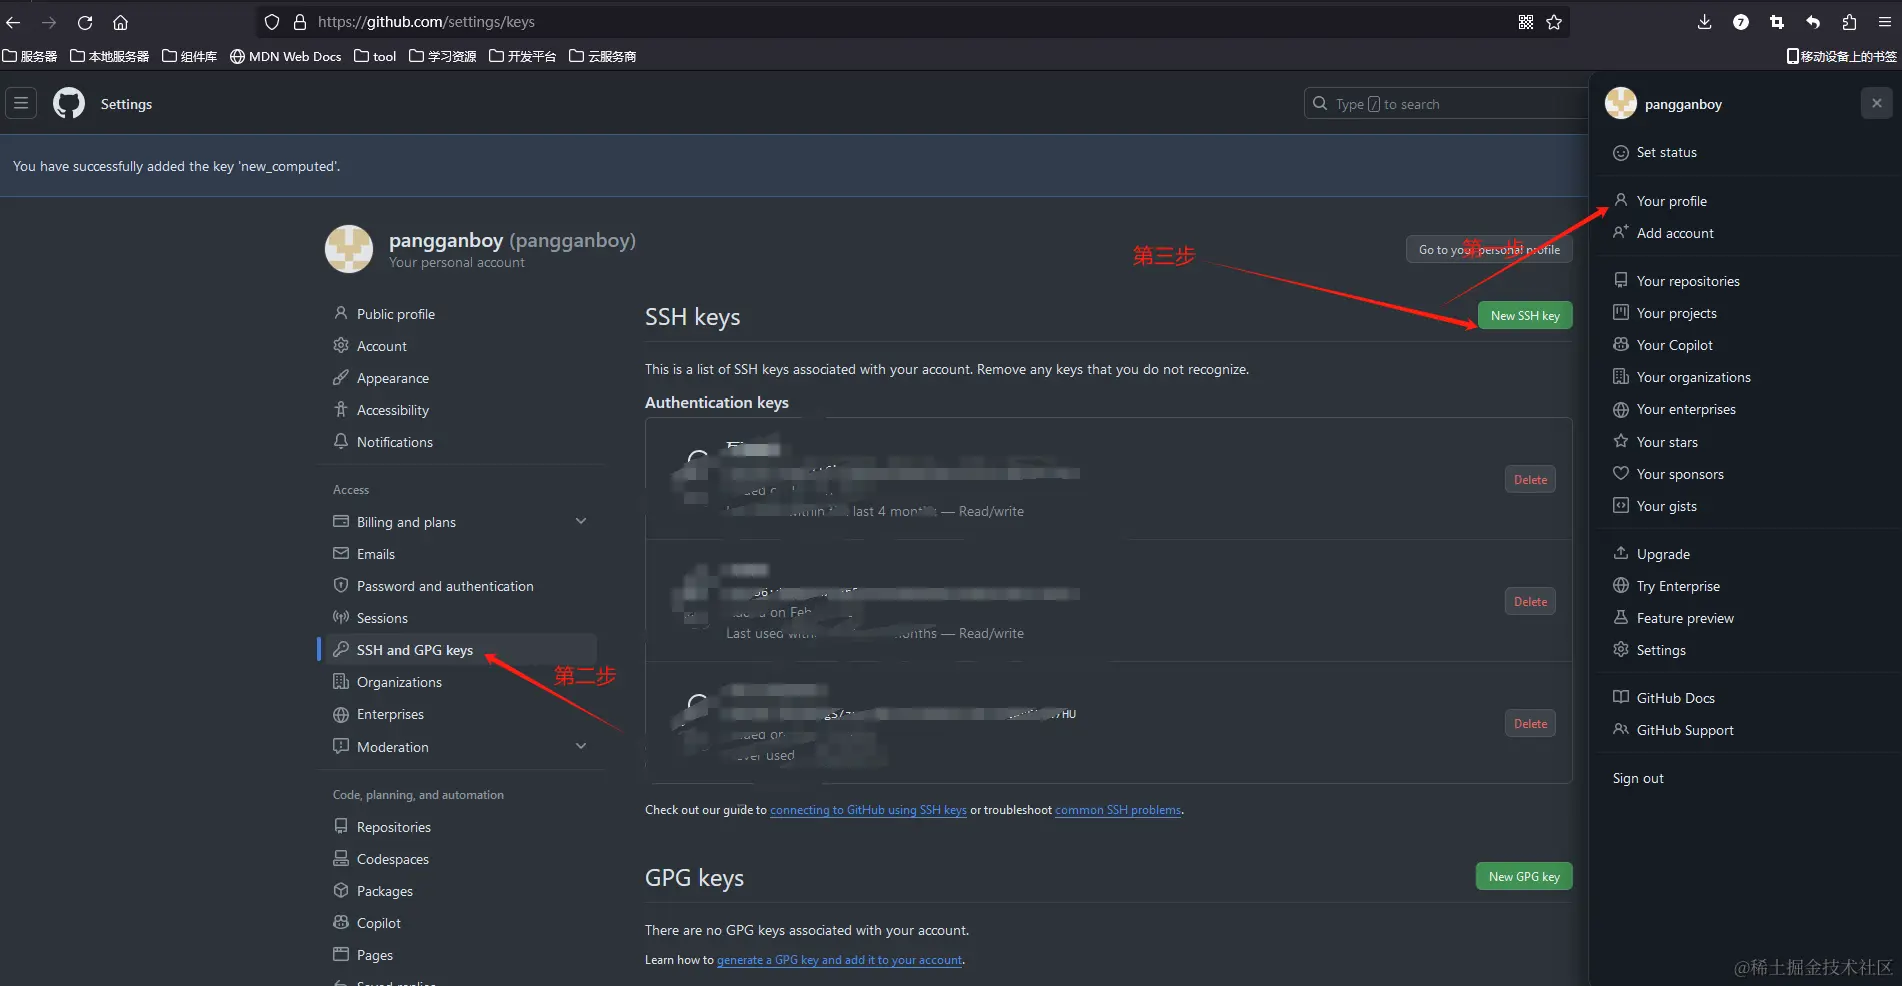Screen dimensions: 1902x986
Task: Bookmark page with the star icon
Action: coord(1554,22)
